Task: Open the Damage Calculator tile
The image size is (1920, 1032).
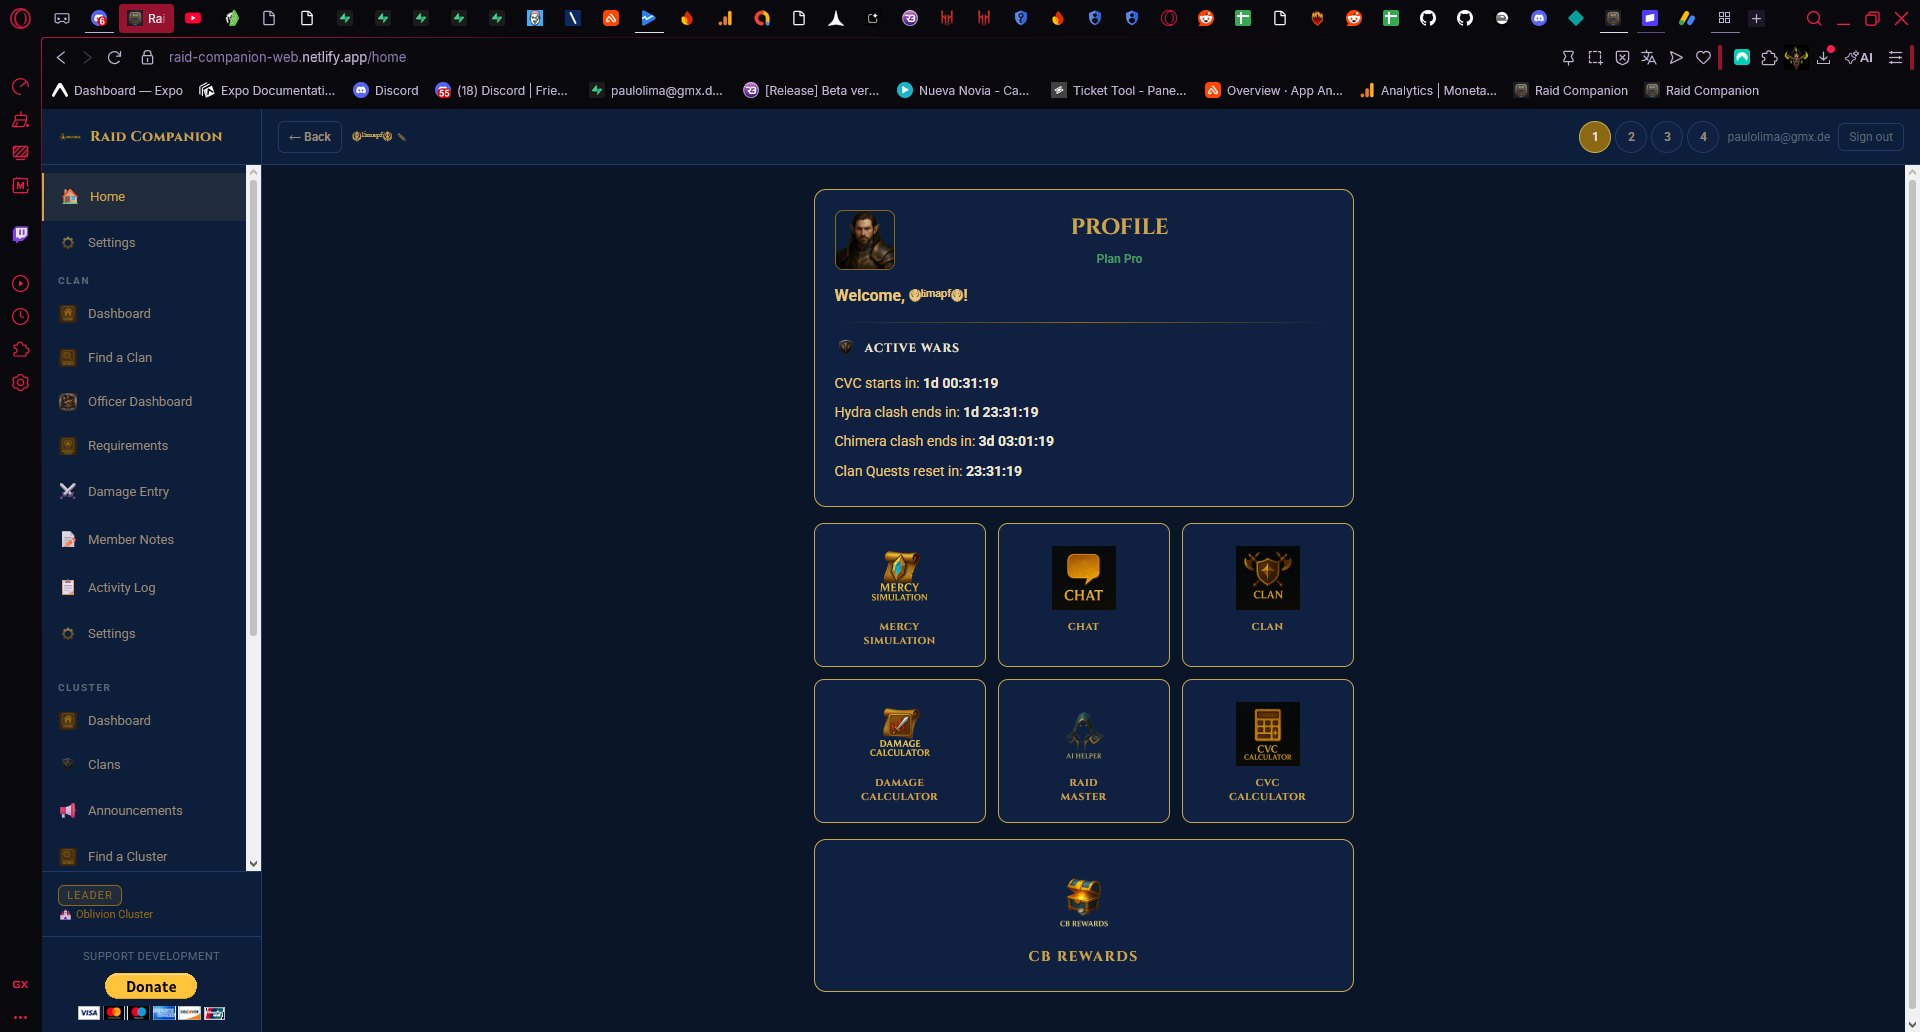Action: click(899, 751)
